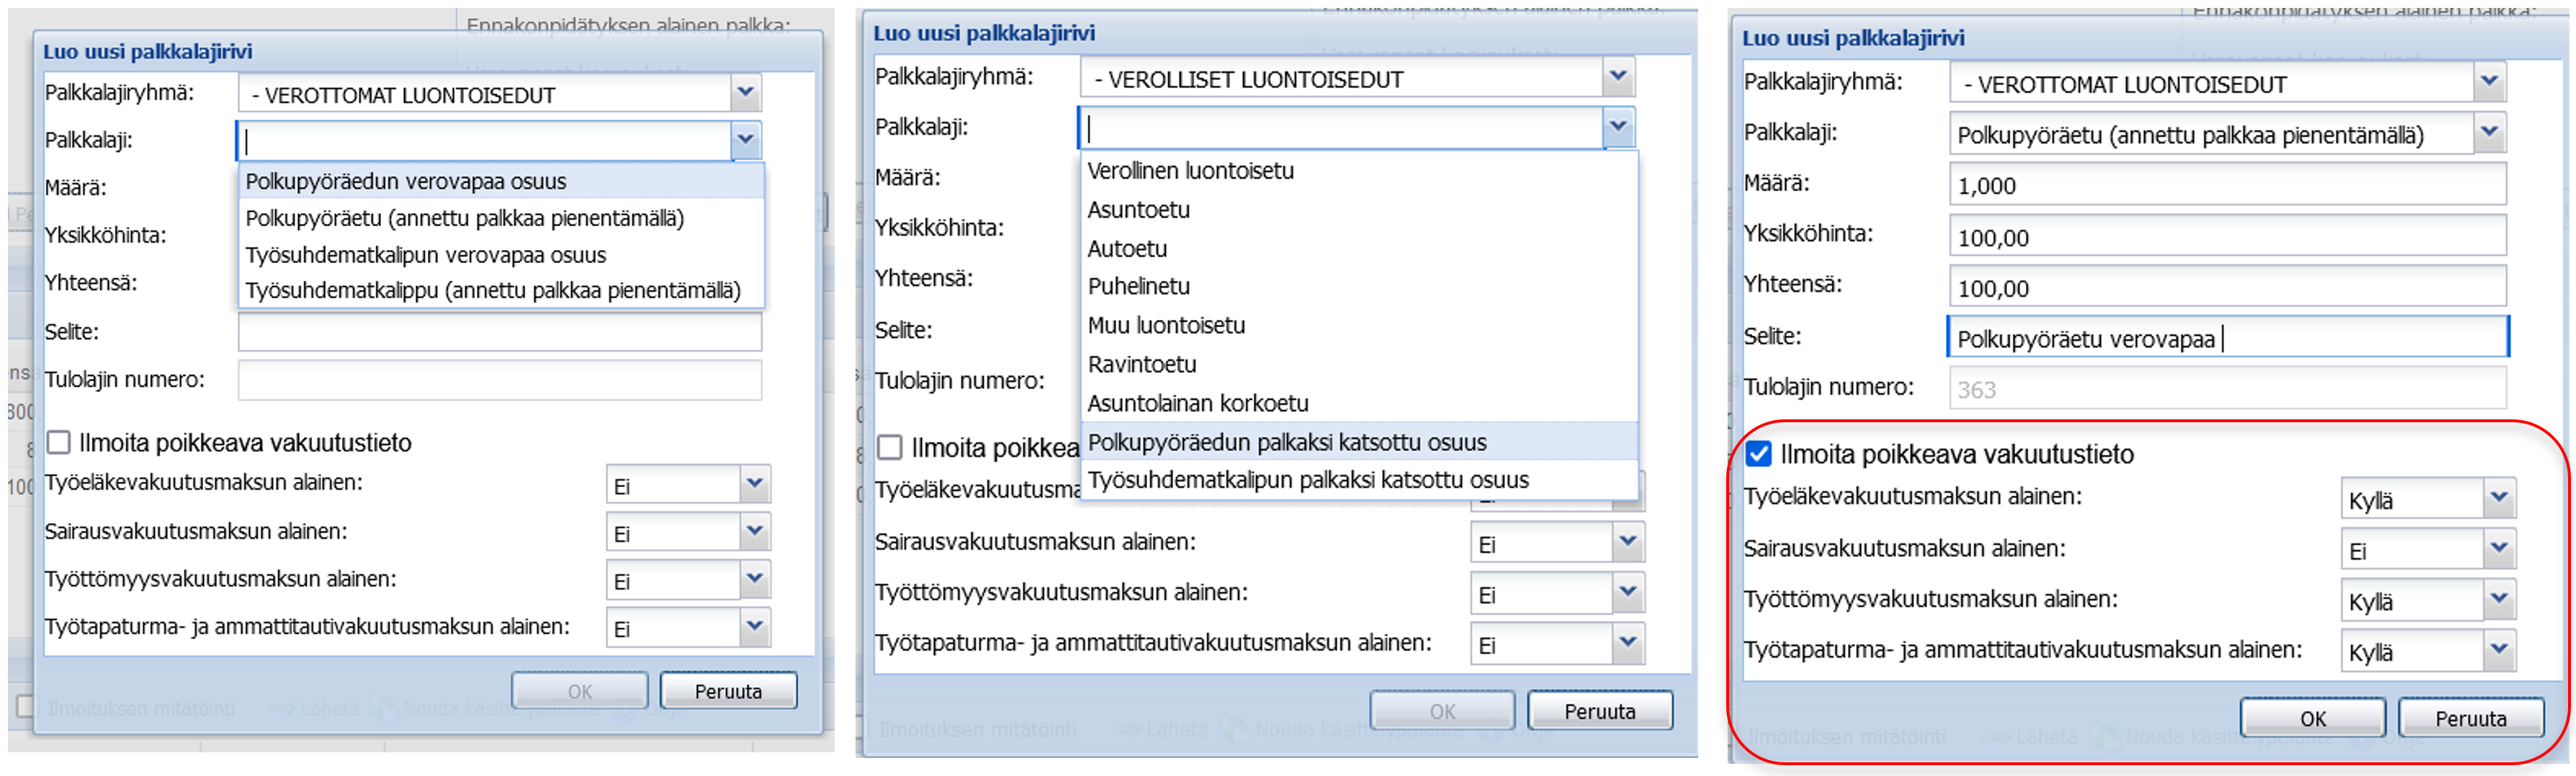Viewport: 2576px width, 776px height.
Task: Open Palkkalajiryhmä dropdown arrow in middle dialog
Action: pos(1619,77)
